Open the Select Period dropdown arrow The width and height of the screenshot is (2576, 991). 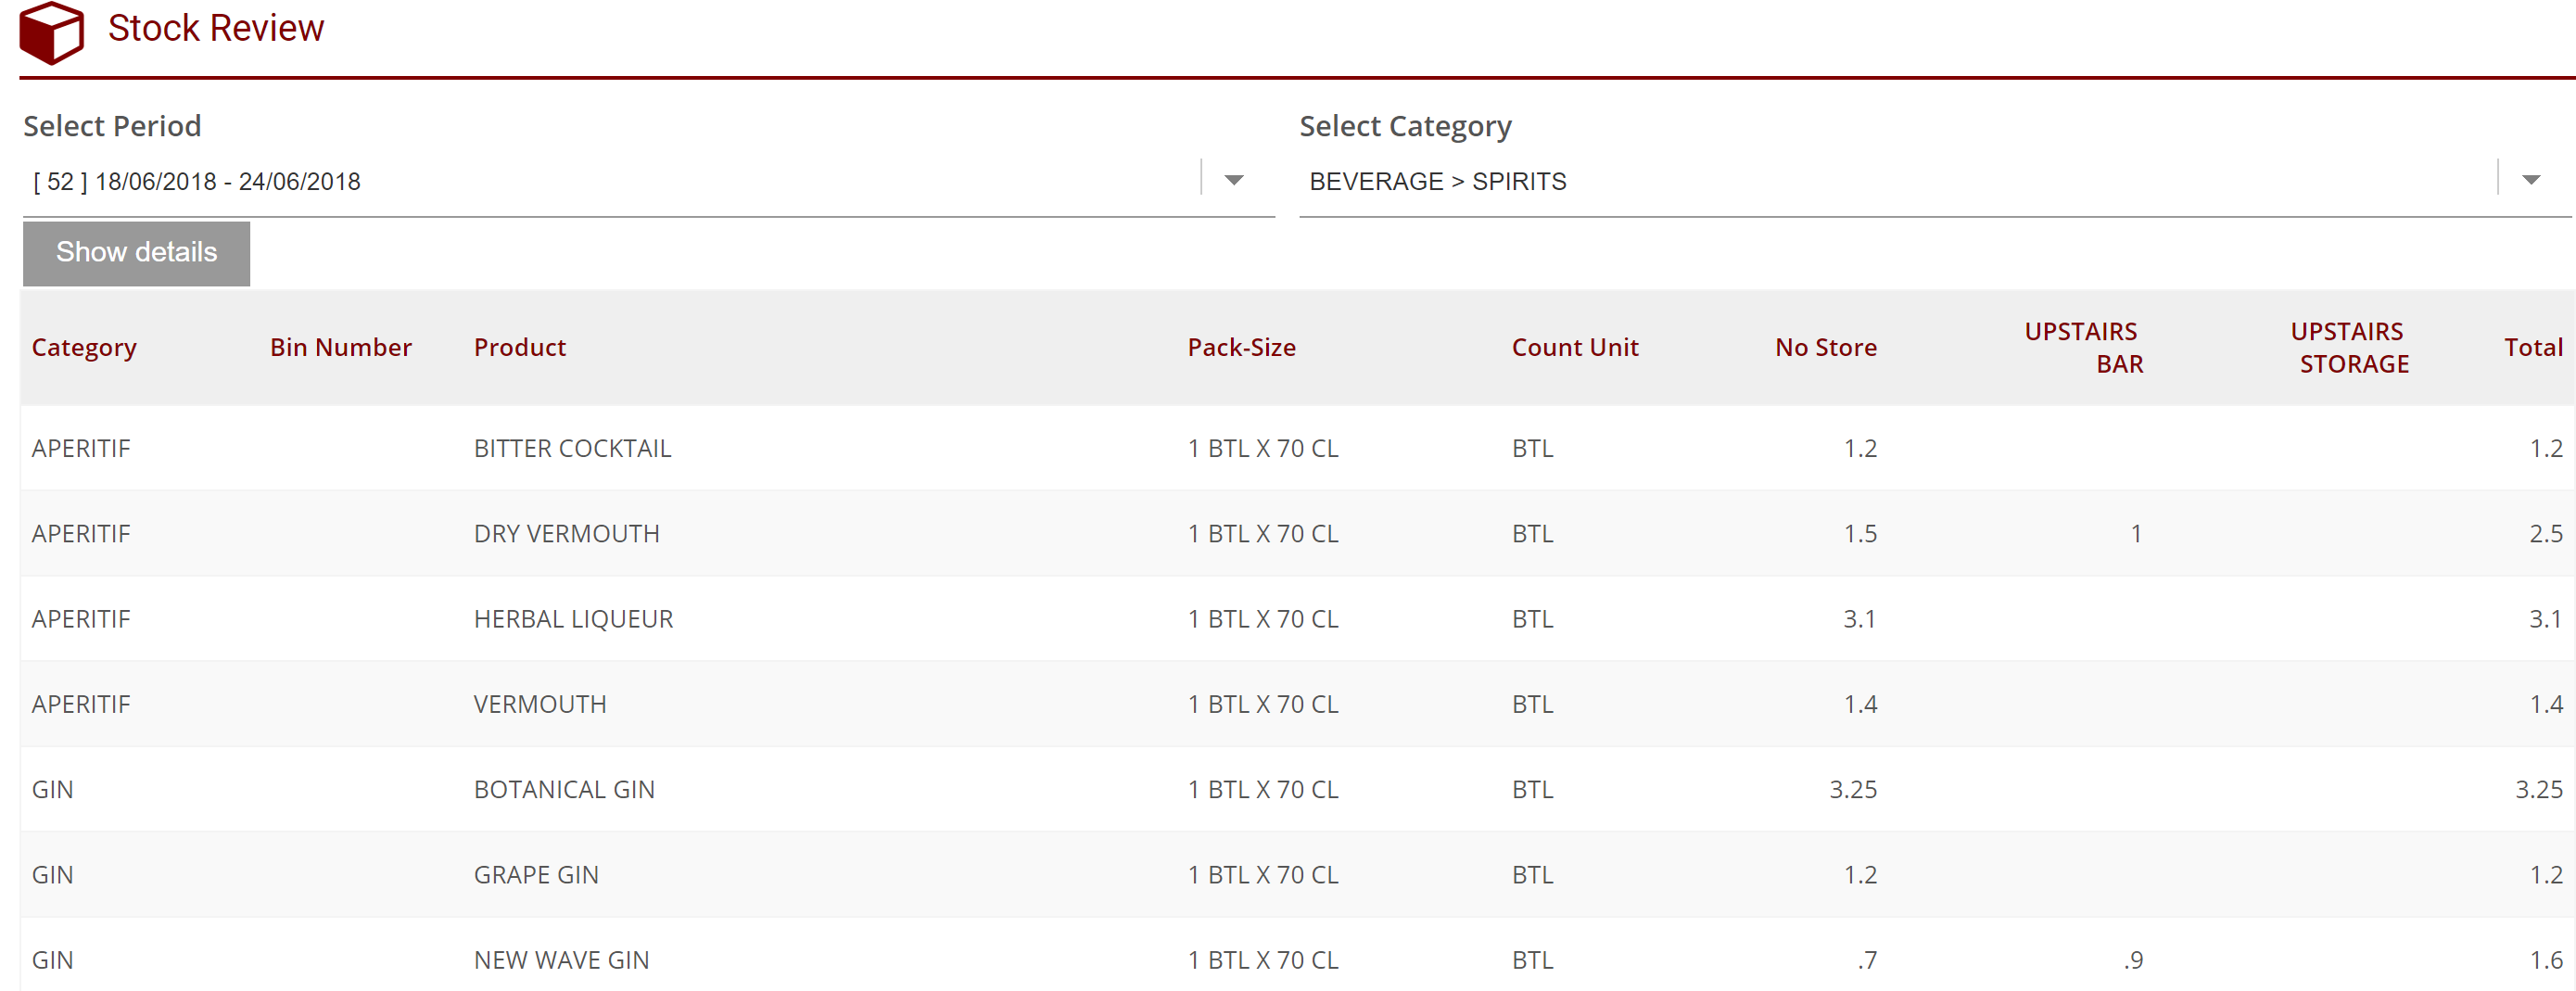[x=1234, y=181]
